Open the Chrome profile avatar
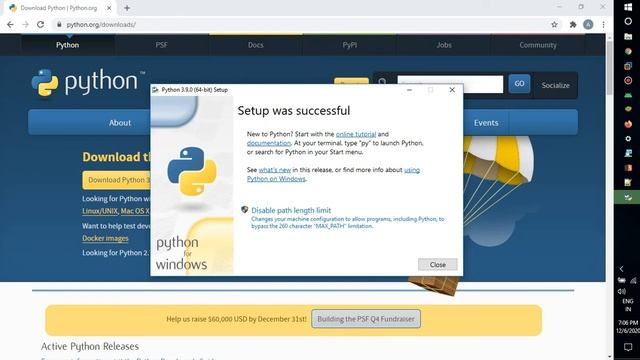The image size is (640, 360). pyautogui.click(x=588, y=24)
